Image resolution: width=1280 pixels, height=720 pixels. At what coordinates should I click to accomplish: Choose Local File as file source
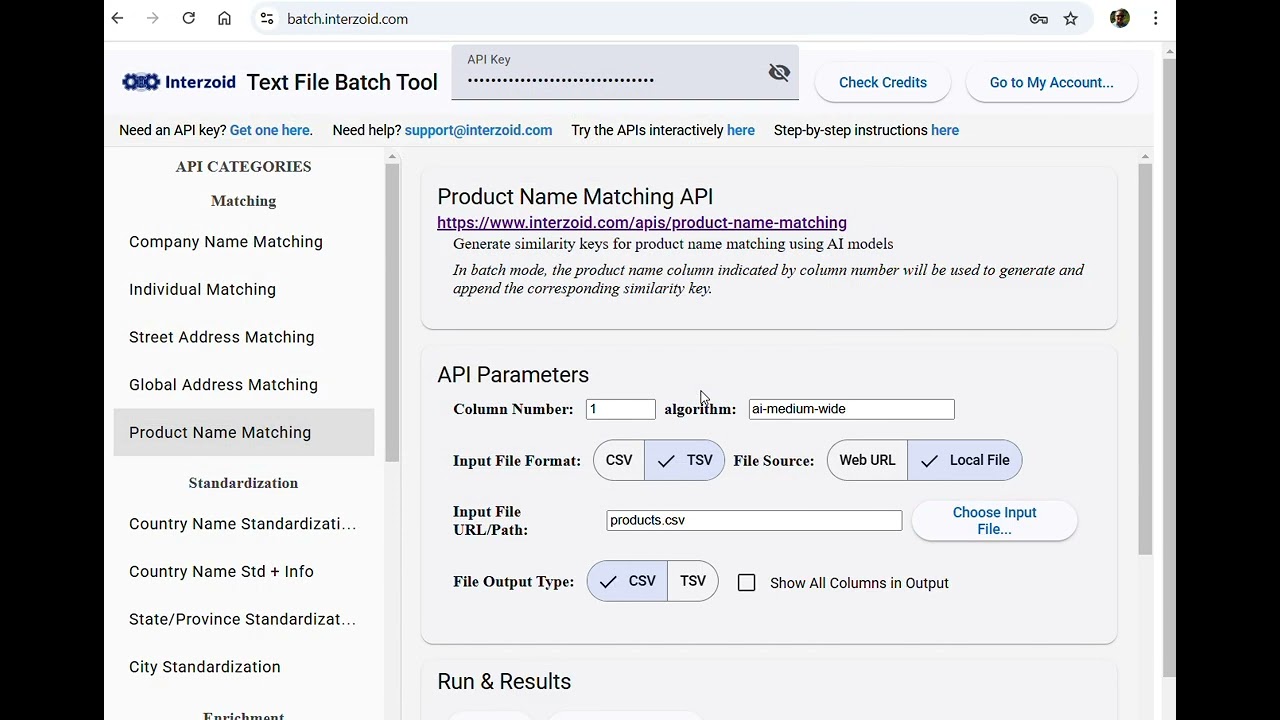click(x=965, y=460)
